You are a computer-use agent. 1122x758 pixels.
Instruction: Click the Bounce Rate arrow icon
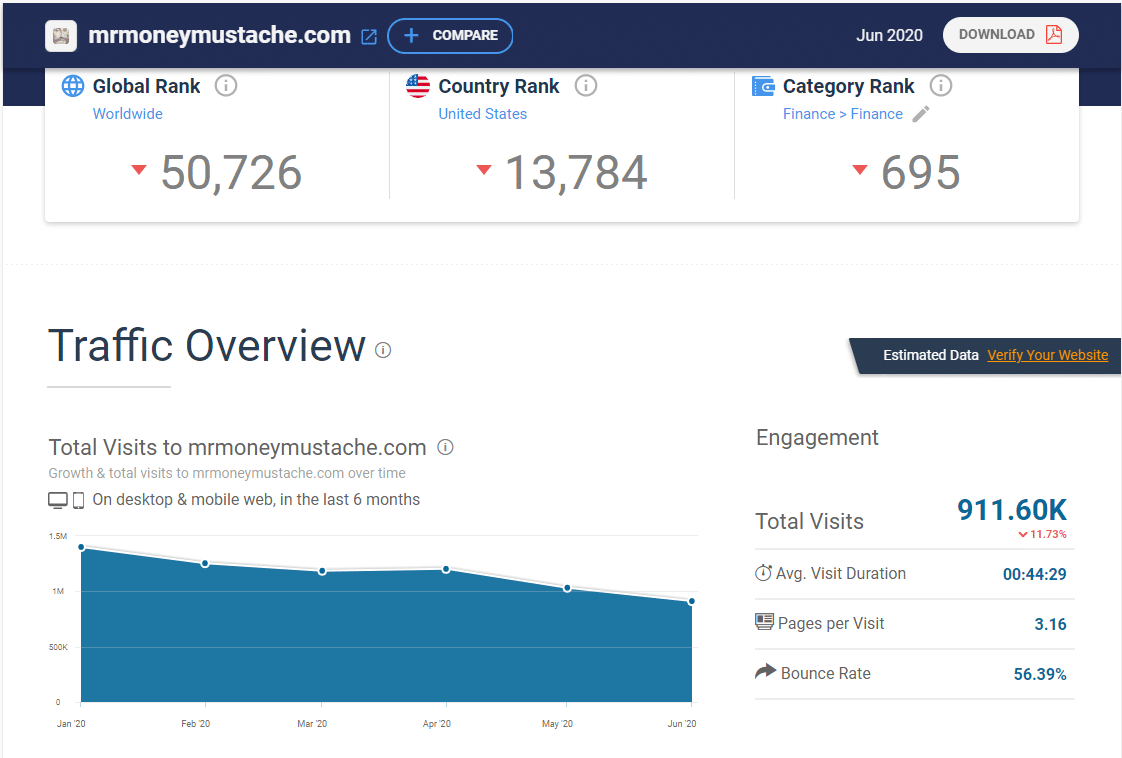[x=766, y=671]
